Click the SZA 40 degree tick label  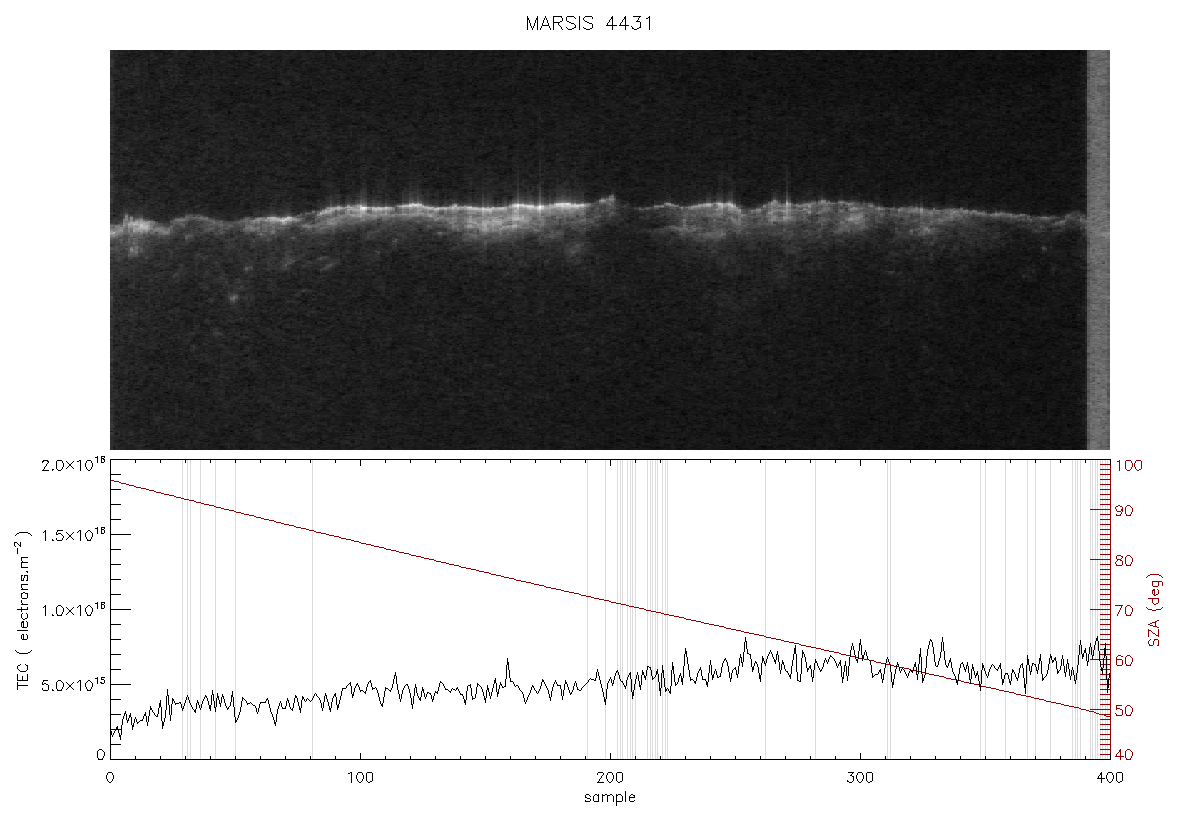(1124, 755)
